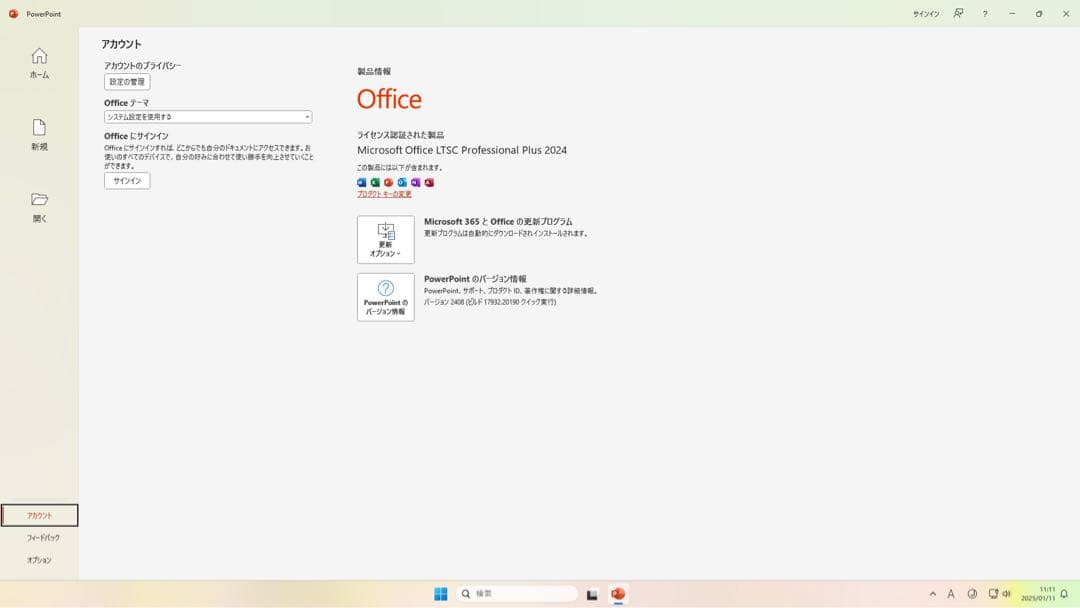Open 新規 from the left sidebar

pos(39,135)
